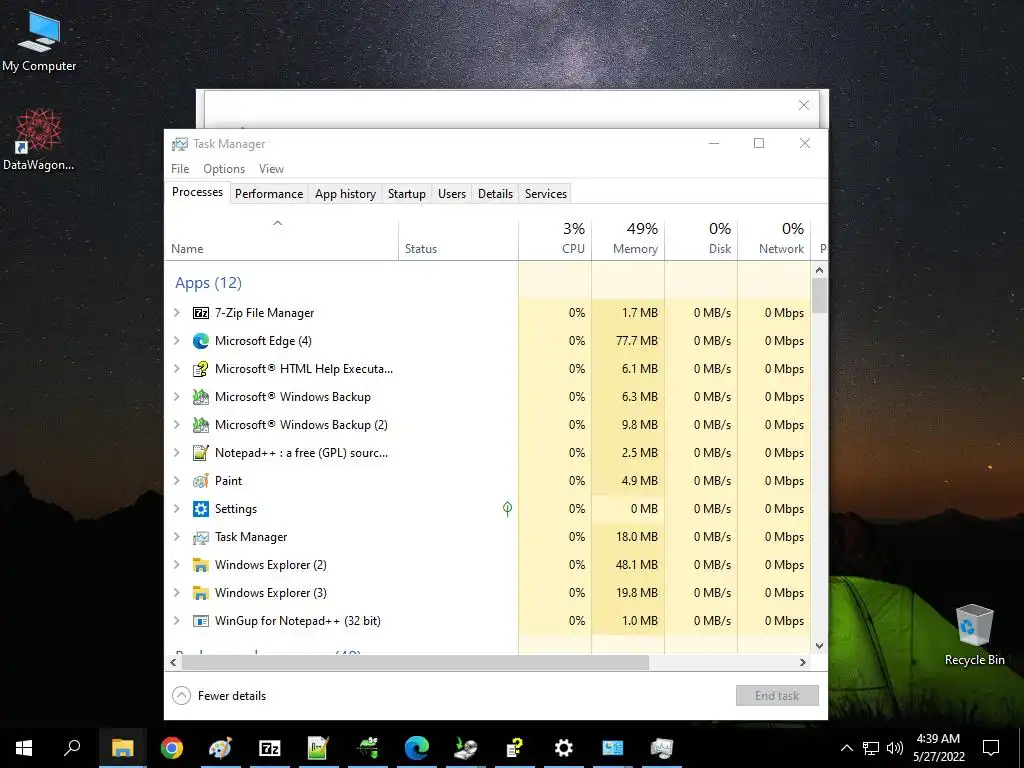Sort processes by Memory column
This screenshot has height=768, width=1024.
click(x=628, y=240)
